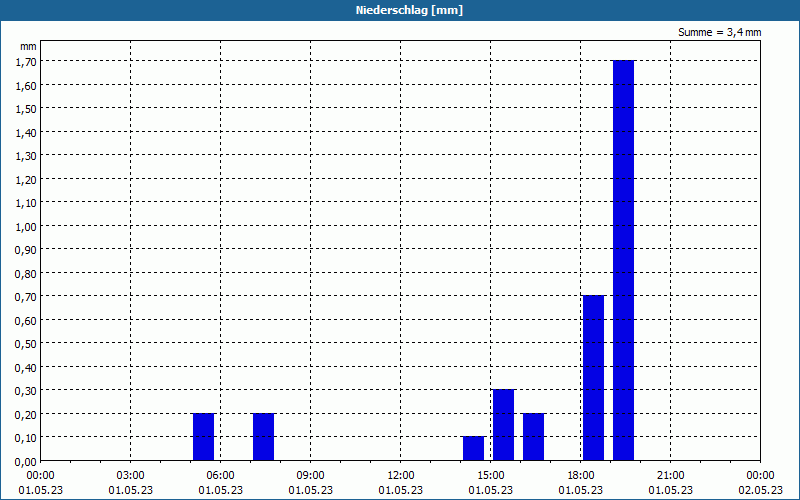Image resolution: width=800 pixels, height=500 pixels.
Task: Click the 0,80 y-axis label
Action: [26, 273]
